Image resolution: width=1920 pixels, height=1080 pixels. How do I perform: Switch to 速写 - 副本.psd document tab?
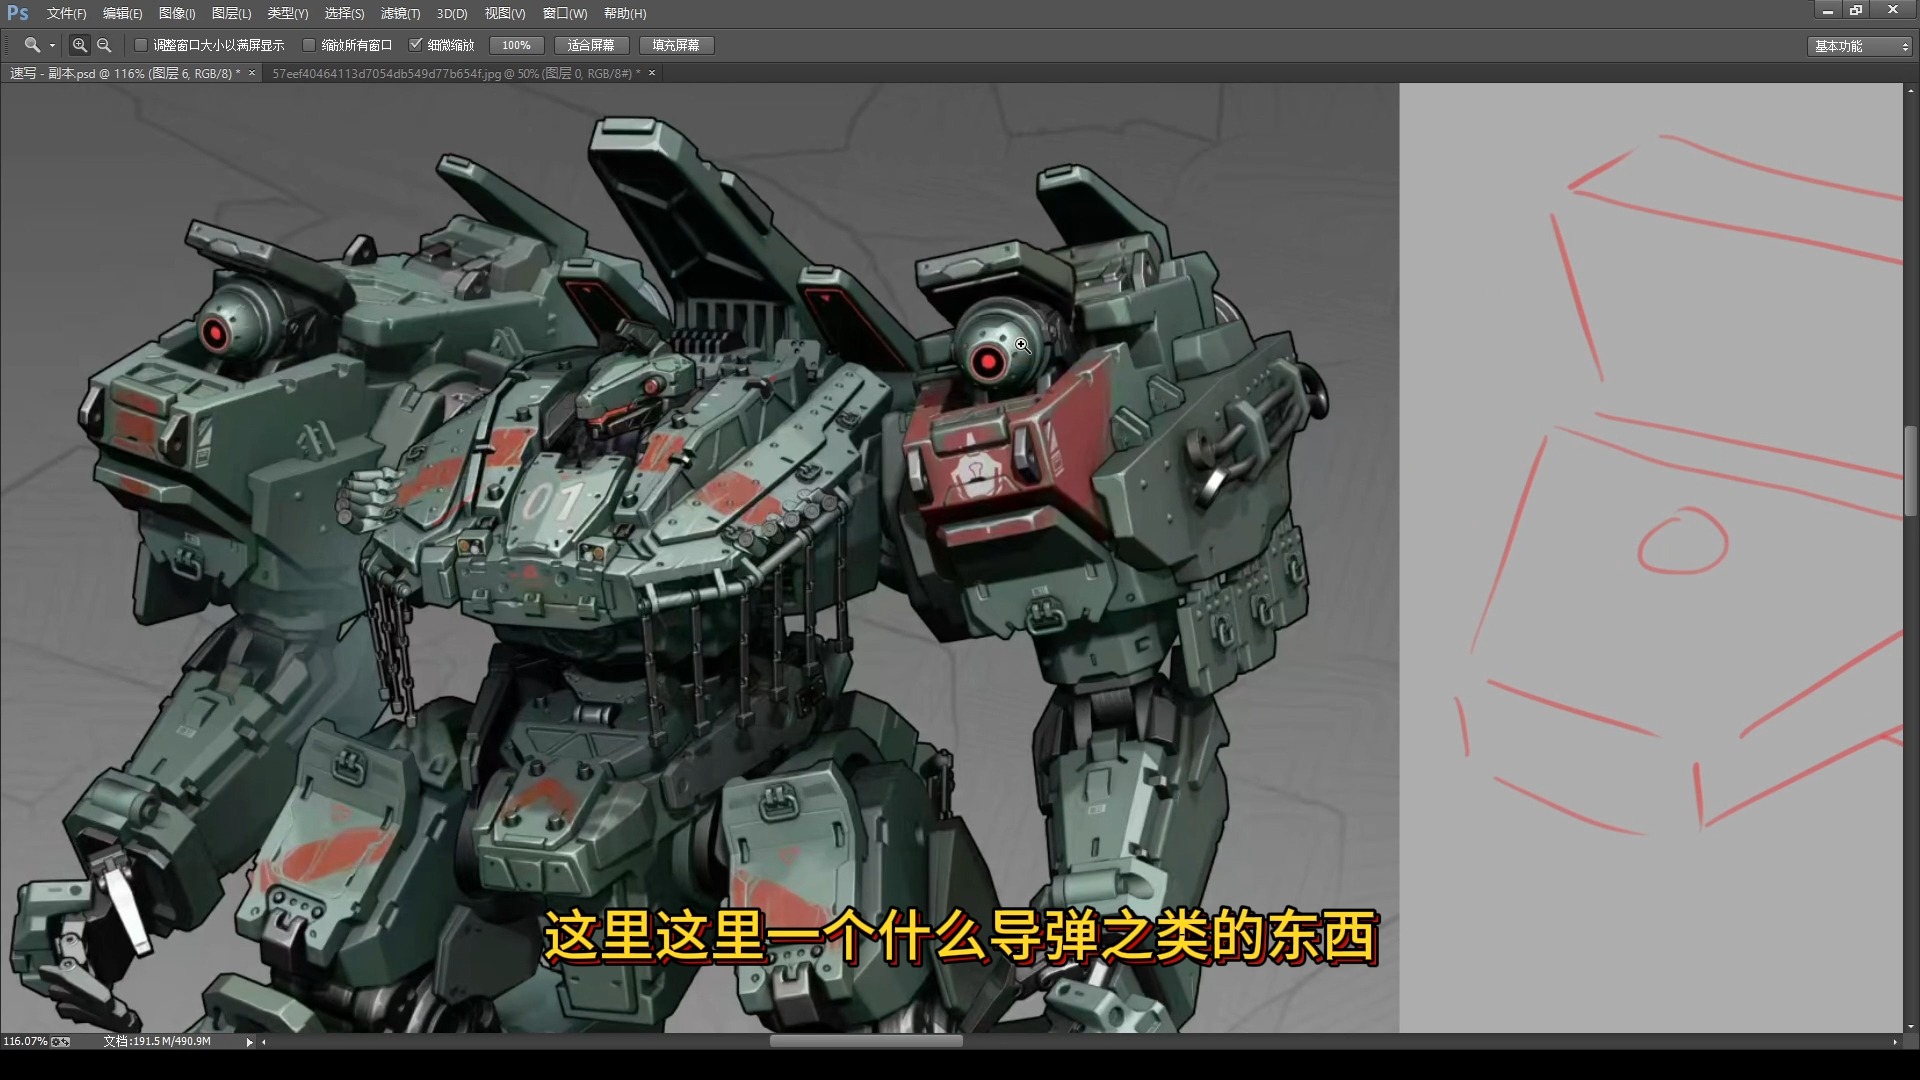[x=125, y=73]
